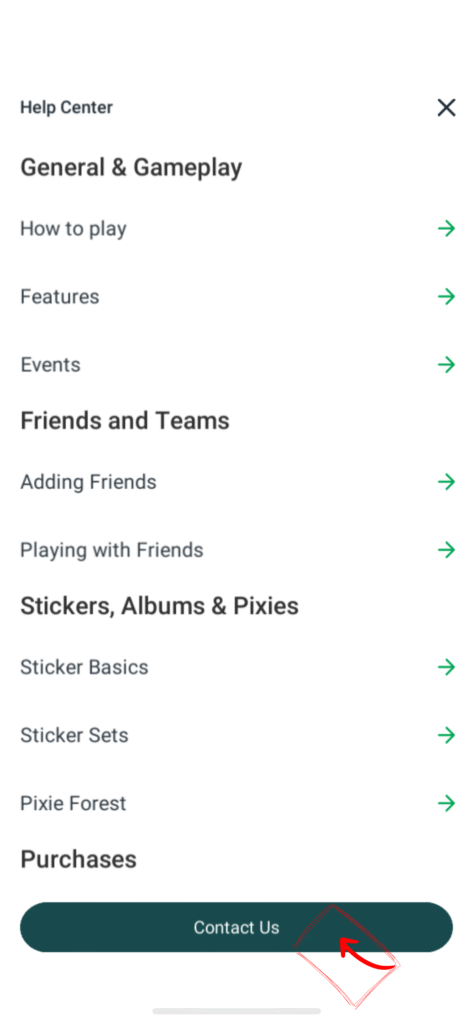Tap the Help Center title
This screenshot has width=473, height=1024.
point(67,108)
